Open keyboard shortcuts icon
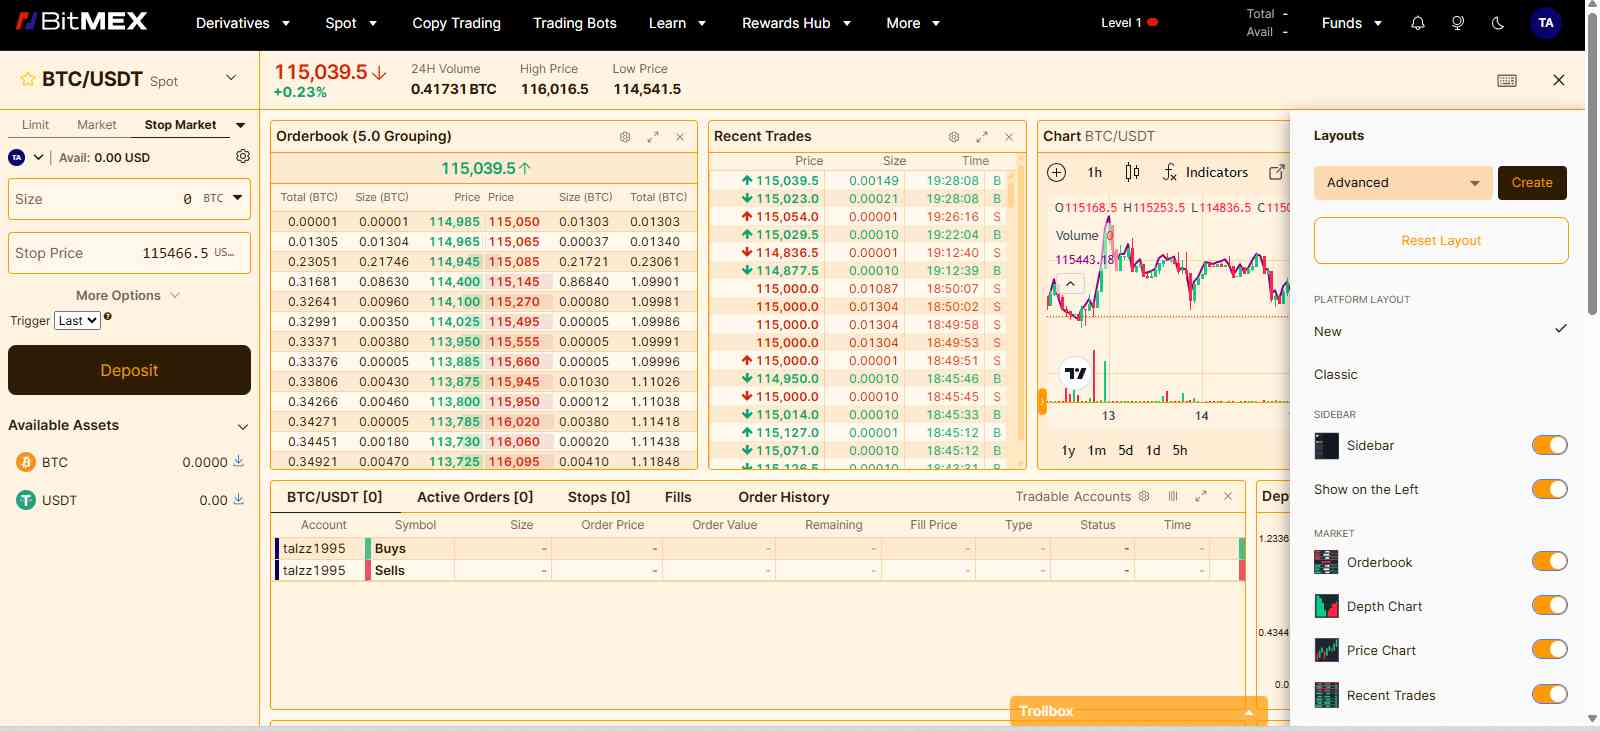Viewport: 1600px width, 731px height. point(1507,80)
